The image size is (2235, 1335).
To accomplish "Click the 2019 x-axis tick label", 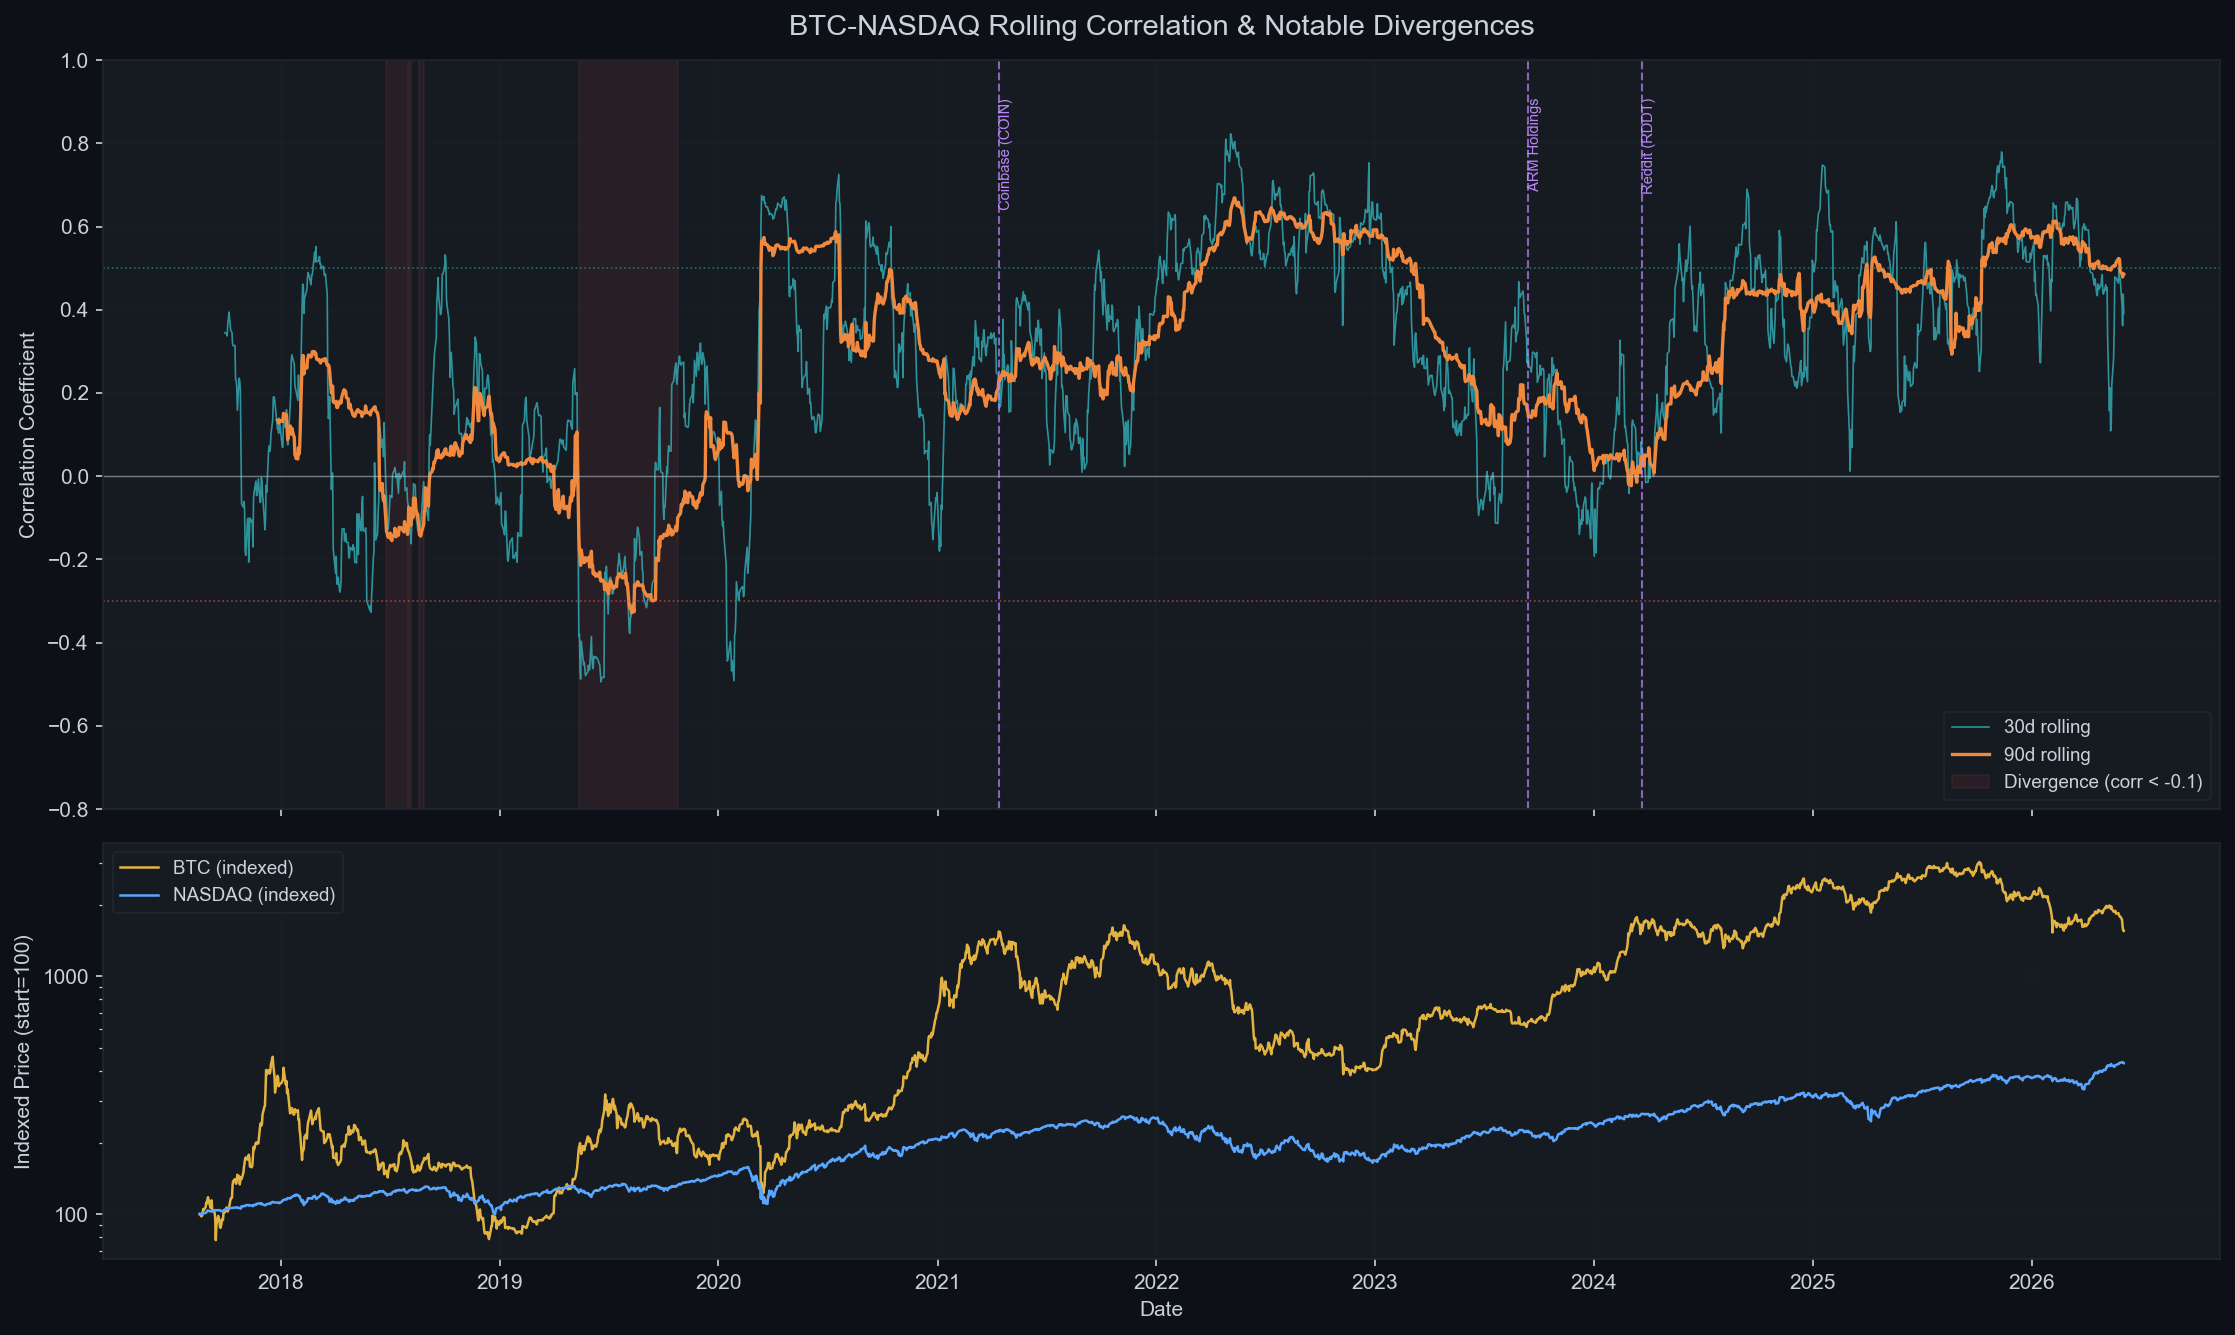I will (499, 1282).
